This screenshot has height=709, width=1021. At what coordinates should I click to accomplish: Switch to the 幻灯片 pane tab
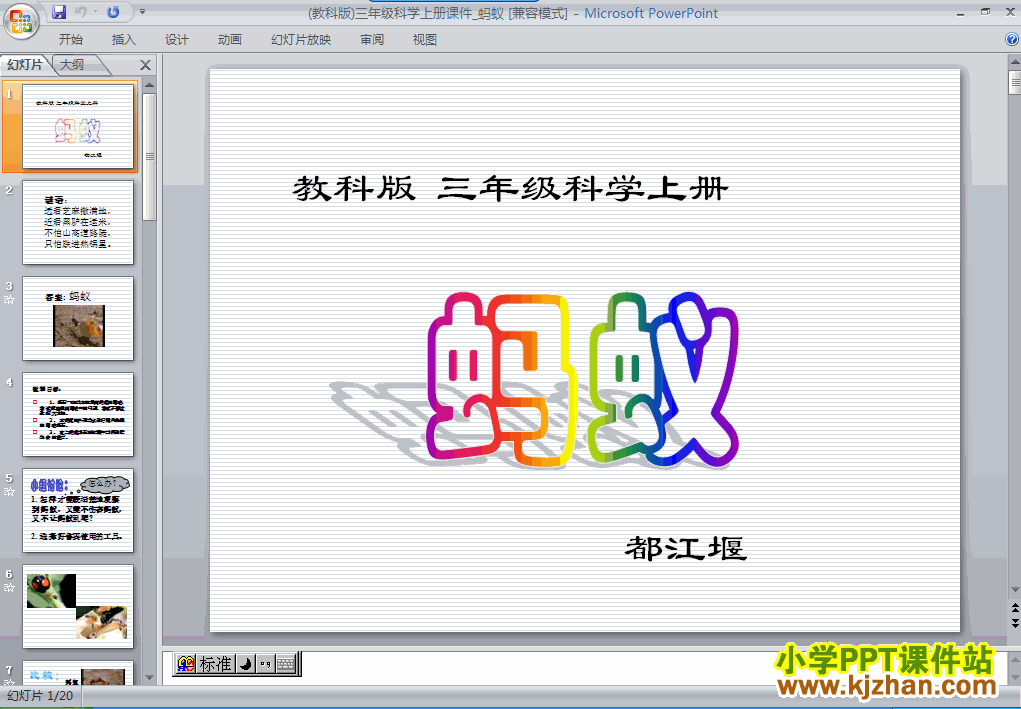click(25, 64)
